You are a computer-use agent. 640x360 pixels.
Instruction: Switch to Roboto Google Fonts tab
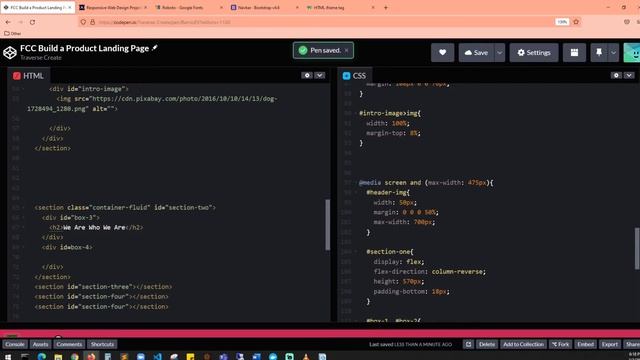point(188,7)
